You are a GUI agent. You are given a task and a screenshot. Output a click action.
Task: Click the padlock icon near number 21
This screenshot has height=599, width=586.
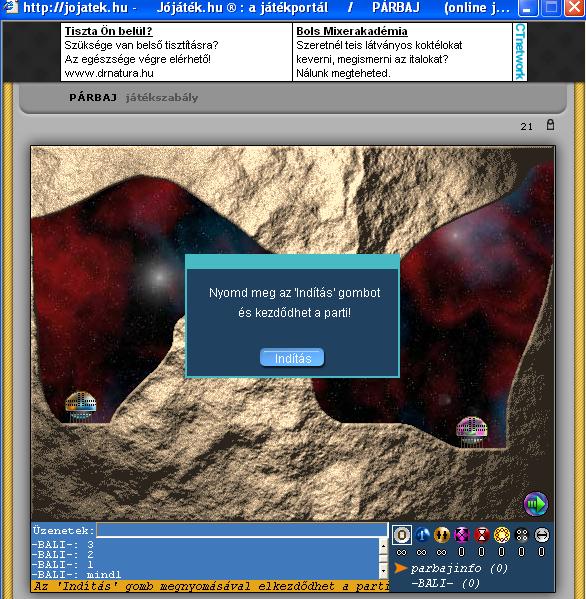pyautogui.click(x=550, y=125)
